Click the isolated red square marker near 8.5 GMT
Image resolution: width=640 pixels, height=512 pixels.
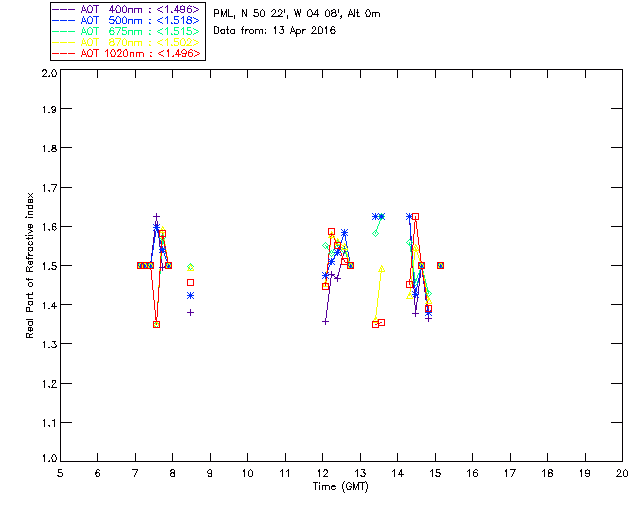pos(190,283)
